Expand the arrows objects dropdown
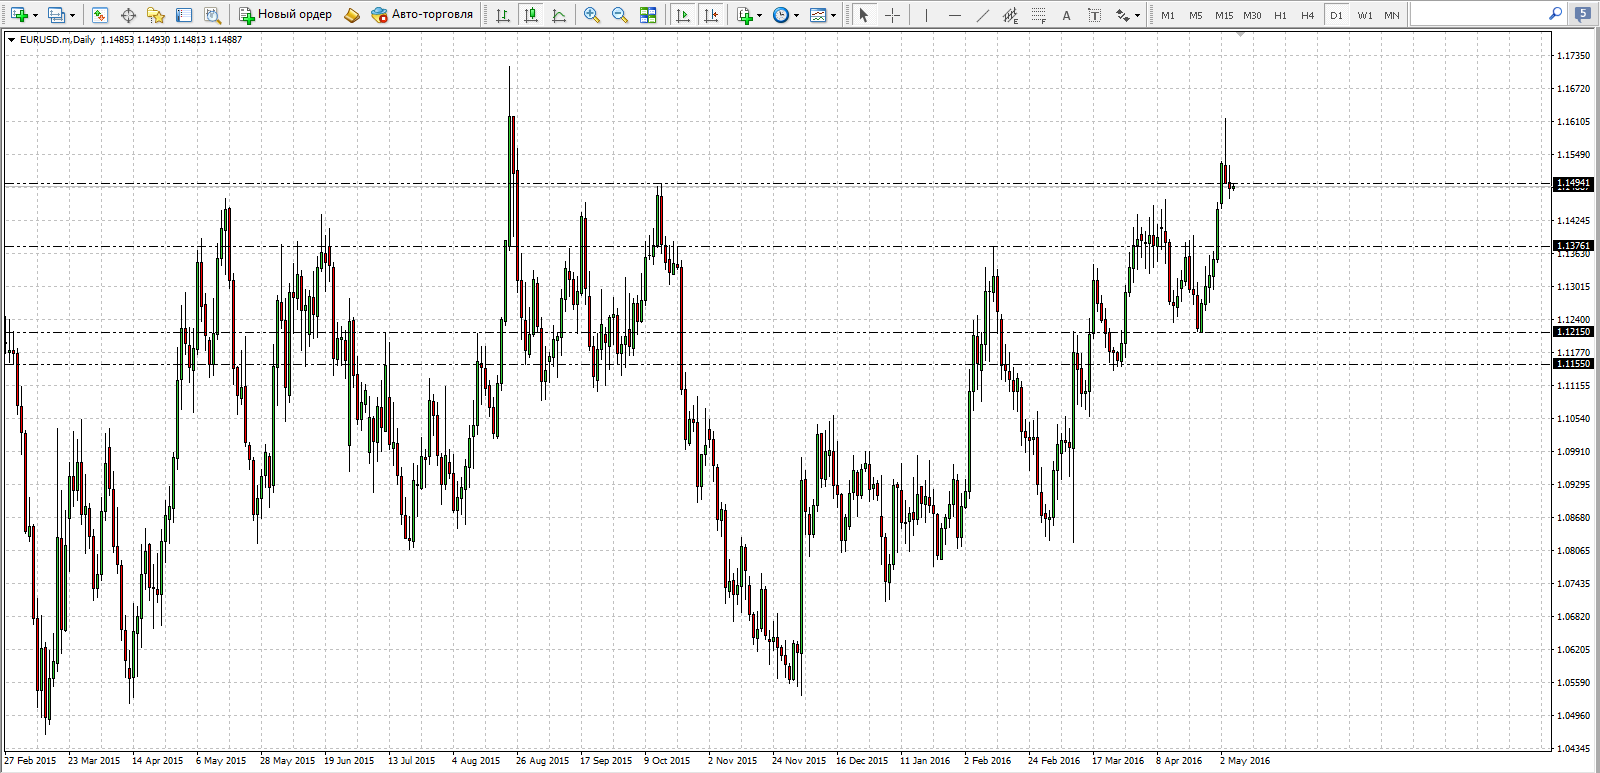1600x773 pixels. pos(1137,15)
